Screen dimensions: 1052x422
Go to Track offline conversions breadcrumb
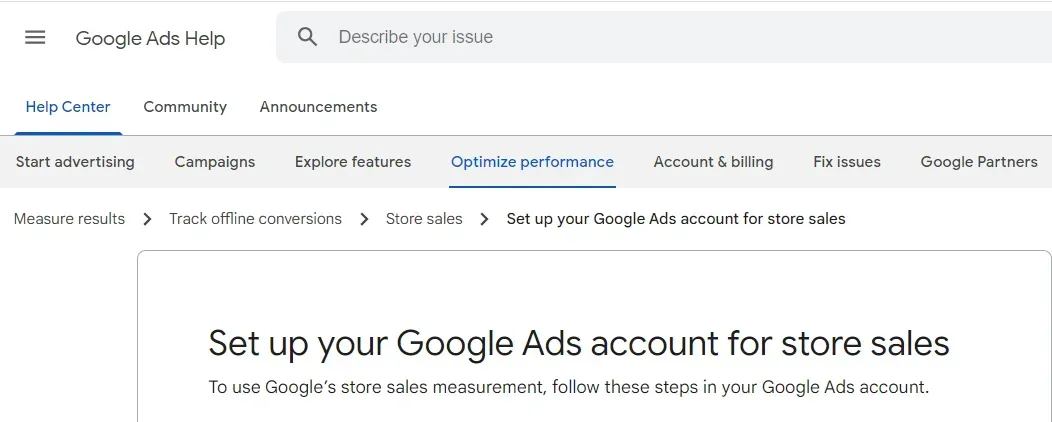[255, 219]
